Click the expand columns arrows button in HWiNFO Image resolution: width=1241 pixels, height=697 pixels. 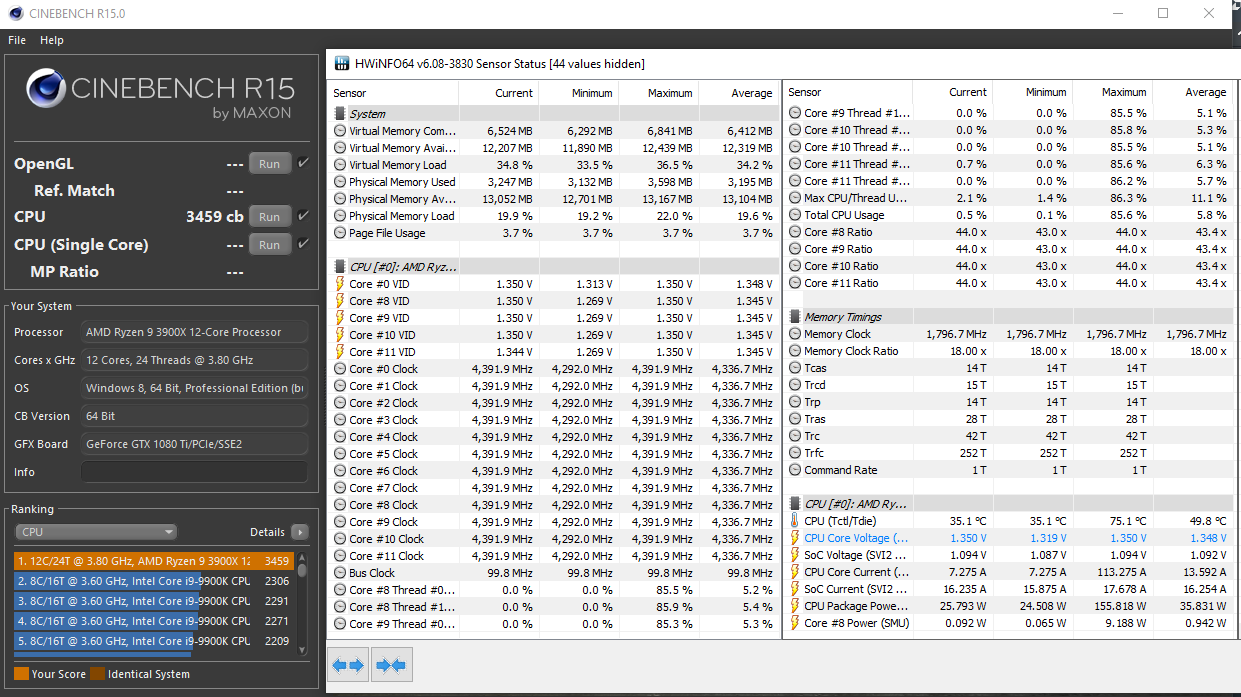click(348, 665)
